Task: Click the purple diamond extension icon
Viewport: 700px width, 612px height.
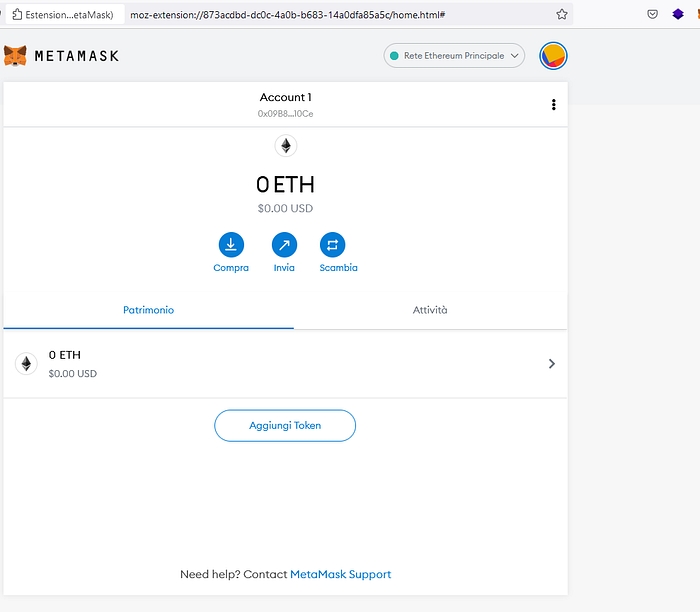Action: click(678, 15)
